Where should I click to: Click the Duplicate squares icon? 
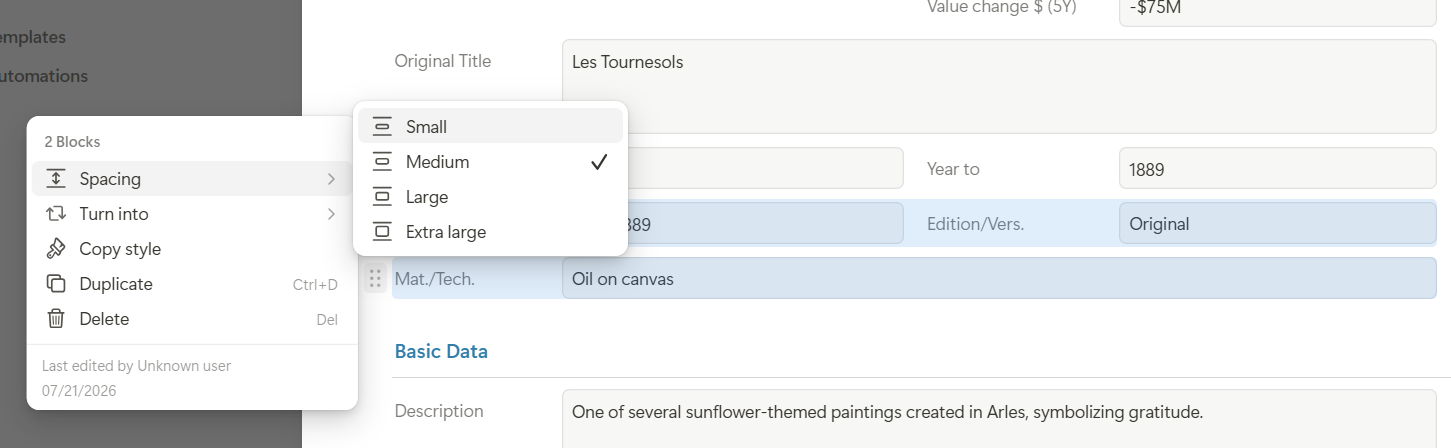[56, 284]
